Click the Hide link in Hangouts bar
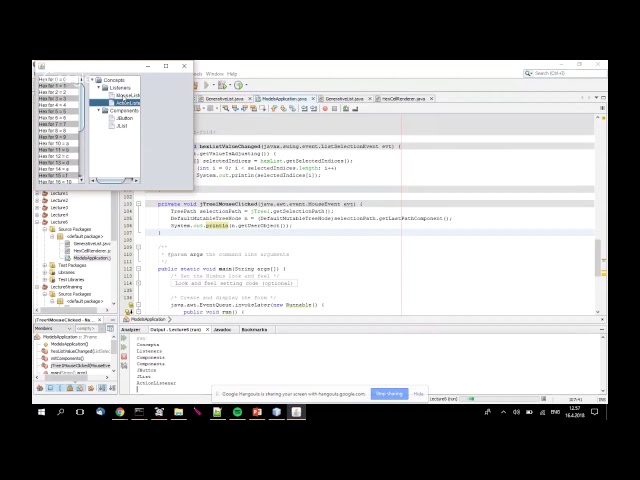This screenshot has width=640, height=480. [x=418, y=394]
